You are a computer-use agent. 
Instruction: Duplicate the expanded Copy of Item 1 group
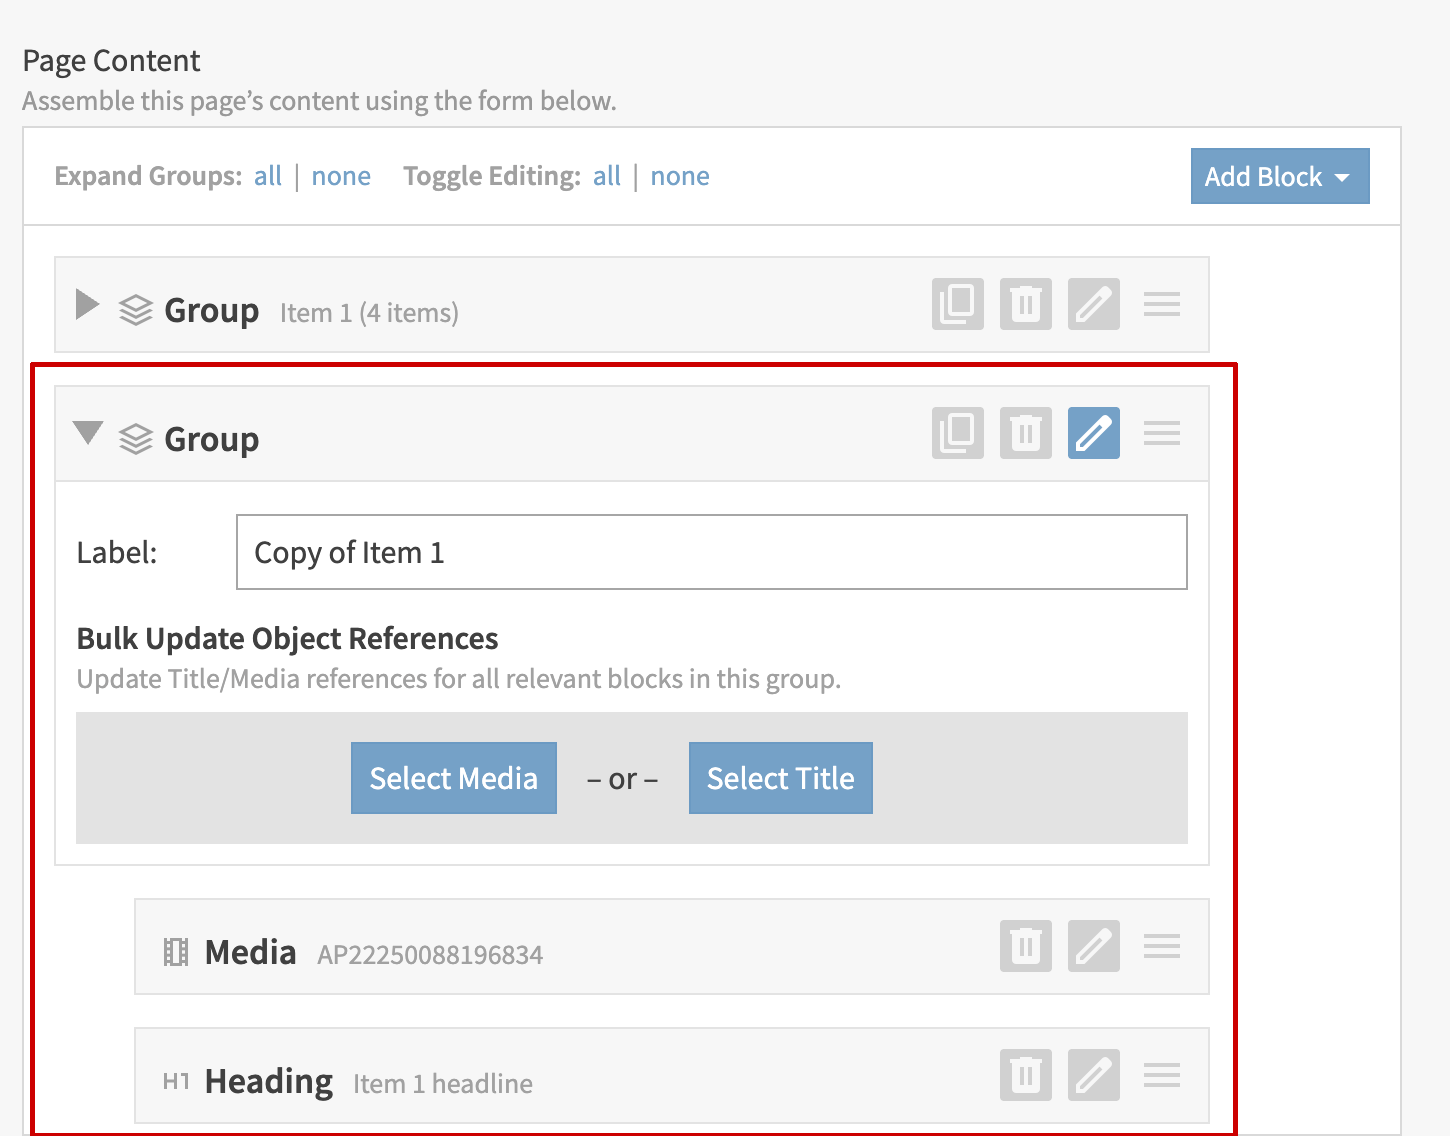tap(957, 433)
